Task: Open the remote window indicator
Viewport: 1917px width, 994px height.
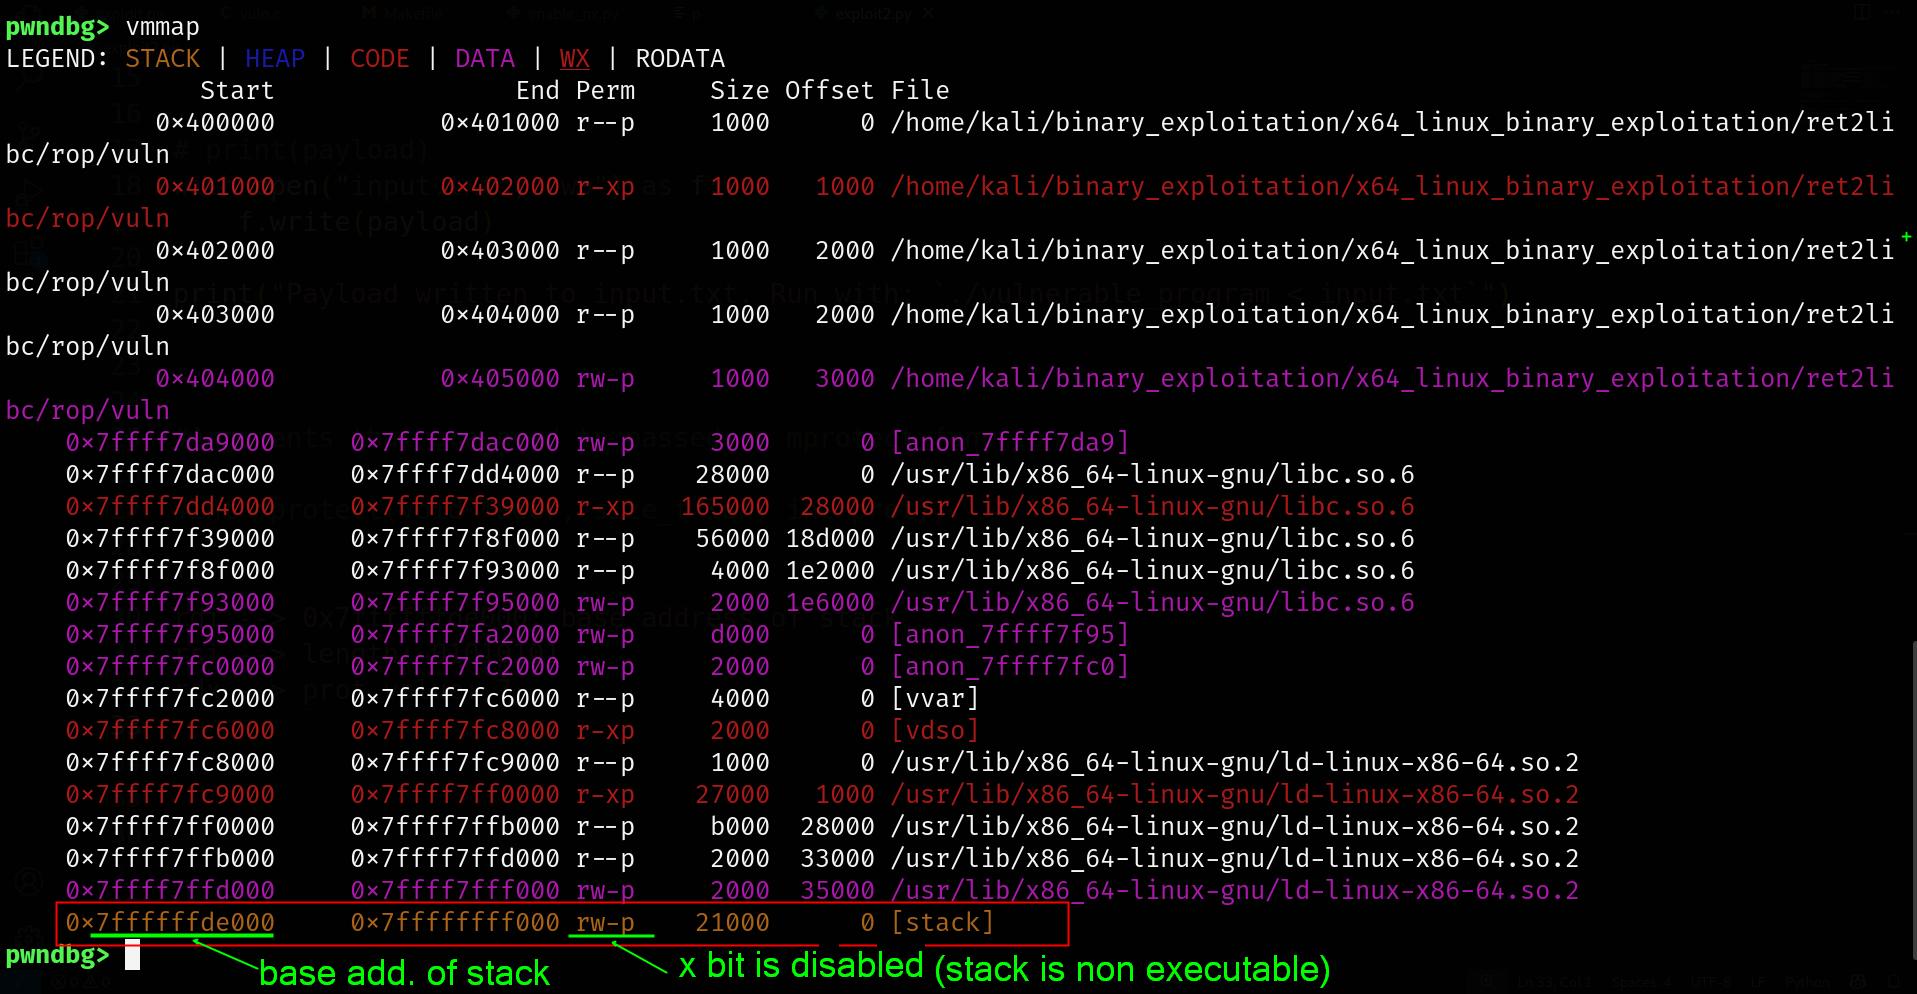Action: (20, 982)
